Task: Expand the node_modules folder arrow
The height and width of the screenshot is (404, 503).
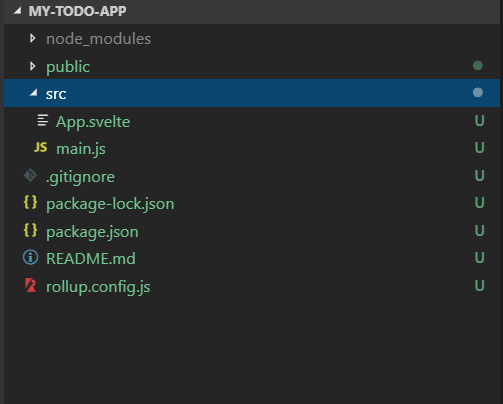Action: click(x=33, y=38)
